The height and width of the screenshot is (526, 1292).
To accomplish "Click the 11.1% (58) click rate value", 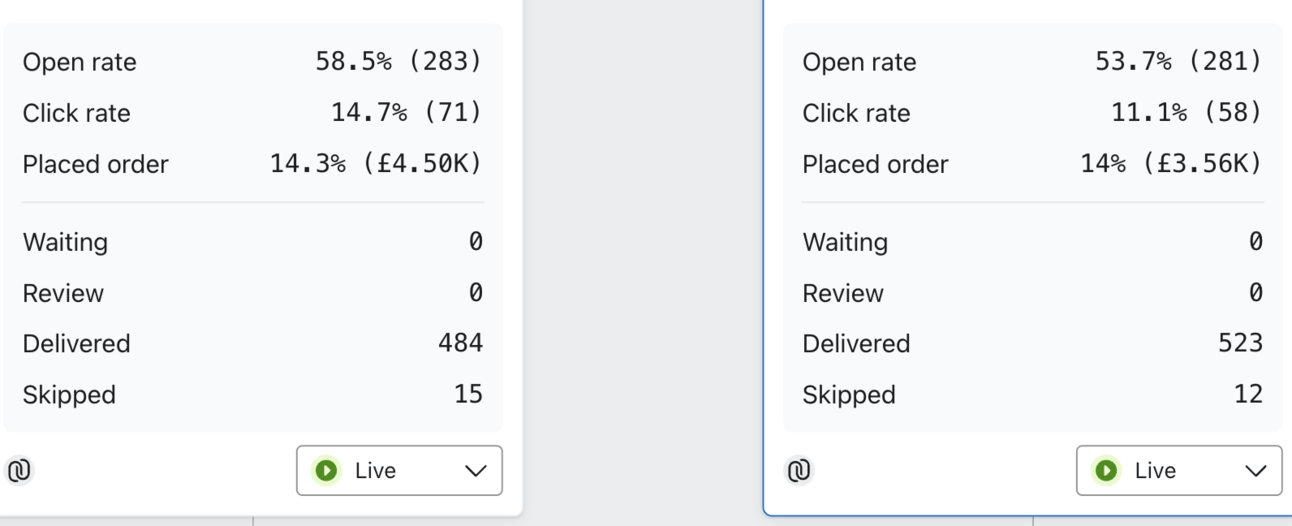I will click(1186, 113).
